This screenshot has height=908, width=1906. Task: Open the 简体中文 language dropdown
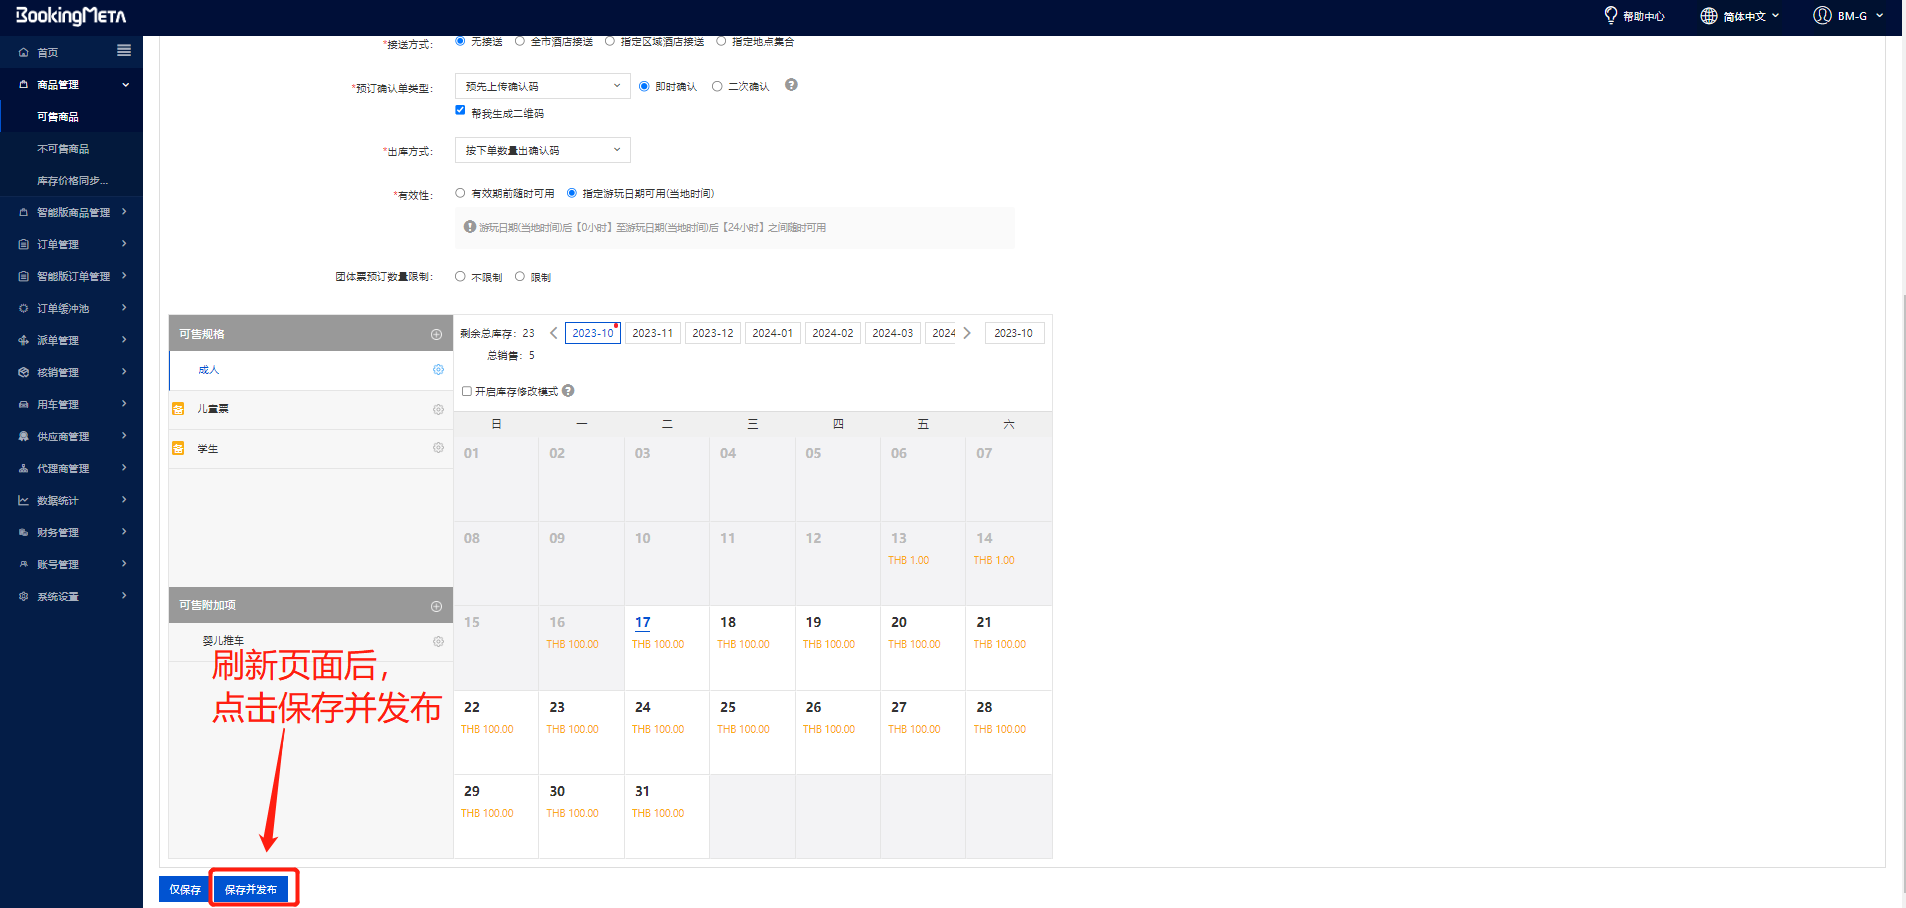pos(1740,16)
